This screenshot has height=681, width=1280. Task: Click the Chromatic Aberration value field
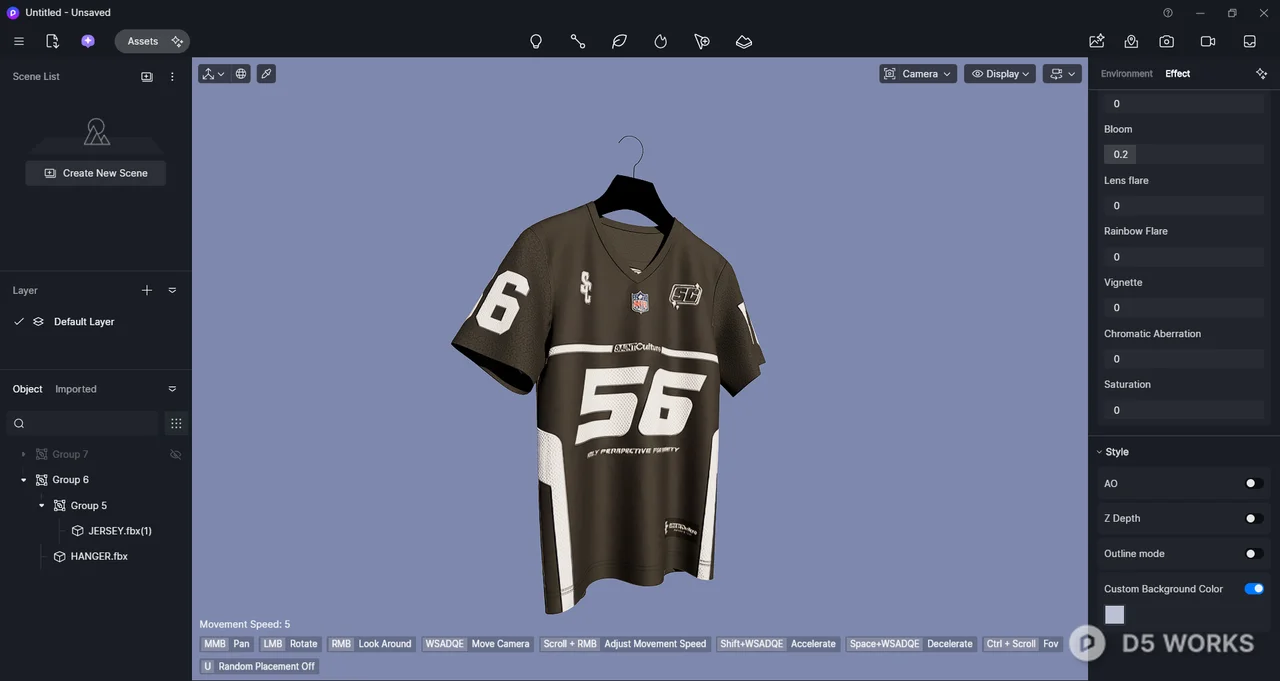[x=1184, y=359]
